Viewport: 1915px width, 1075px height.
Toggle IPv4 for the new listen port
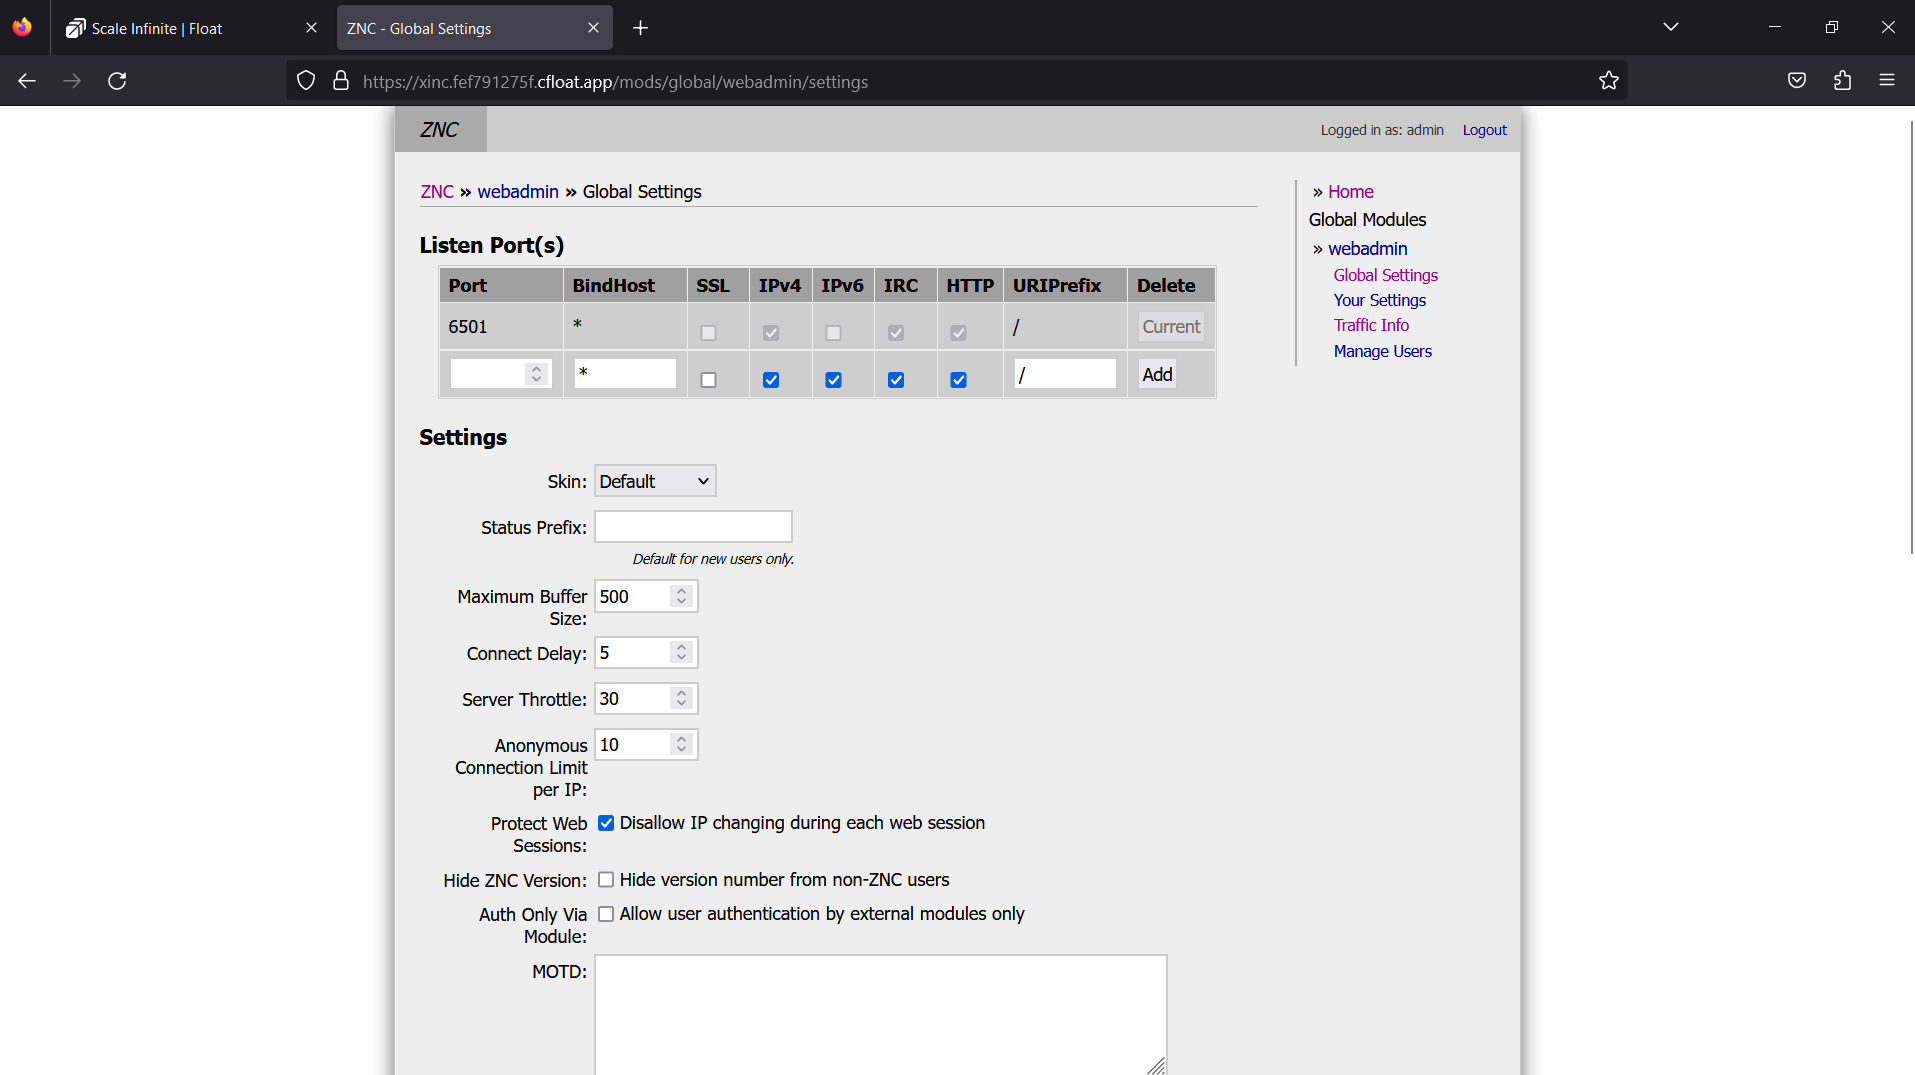pos(771,380)
